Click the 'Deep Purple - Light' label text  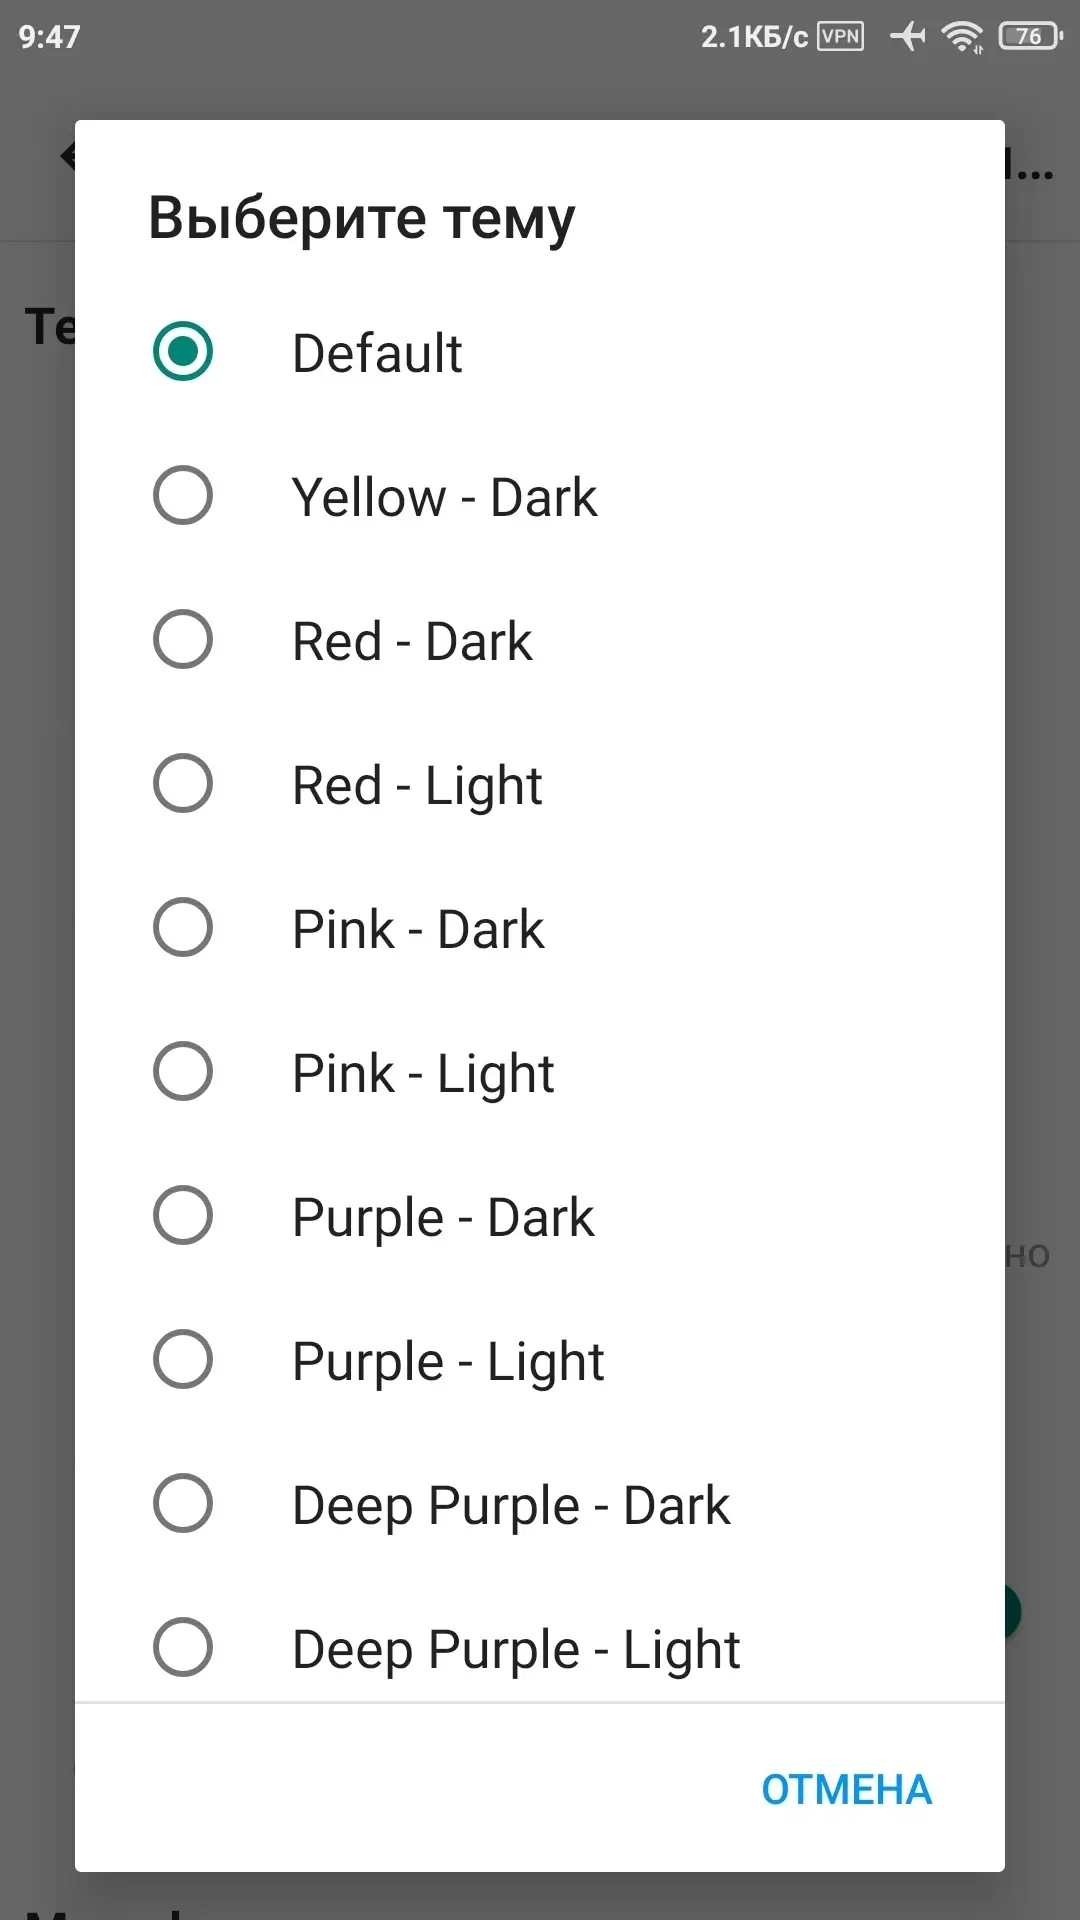tap(516, 1650)
